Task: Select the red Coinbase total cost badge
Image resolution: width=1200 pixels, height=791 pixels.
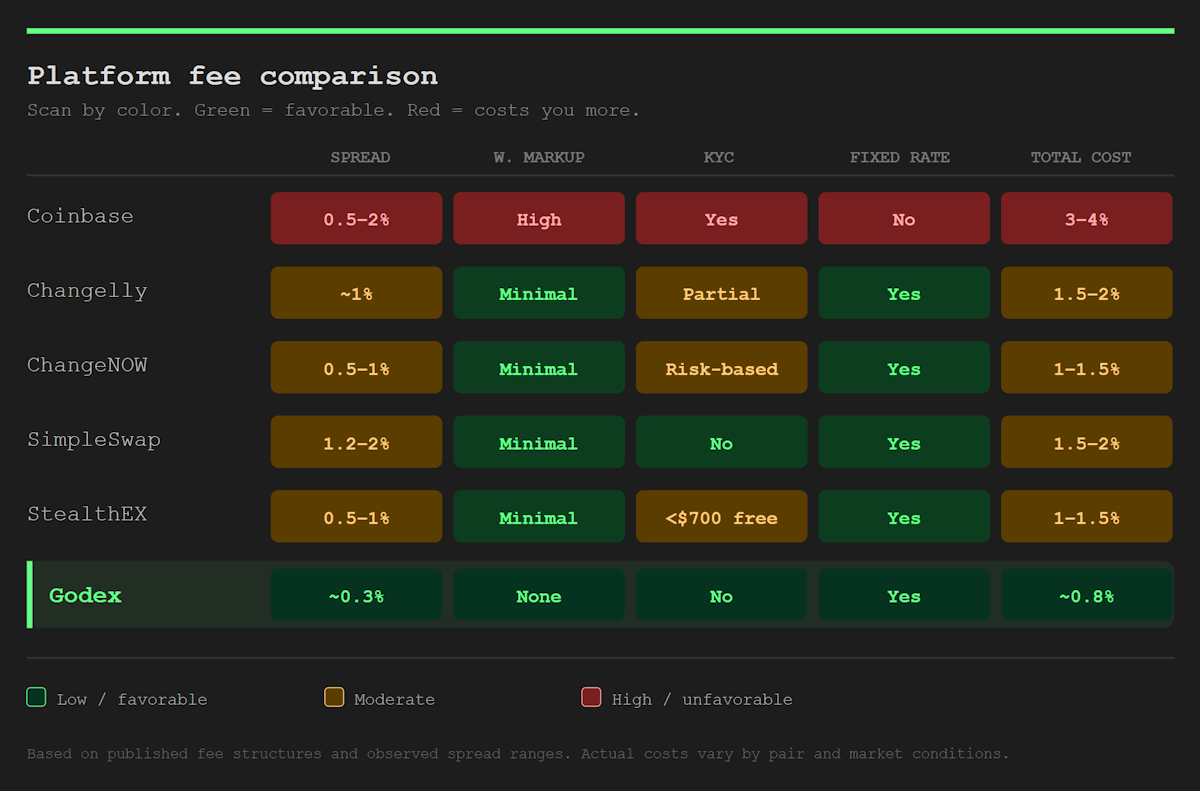Action: point(1086,218)
